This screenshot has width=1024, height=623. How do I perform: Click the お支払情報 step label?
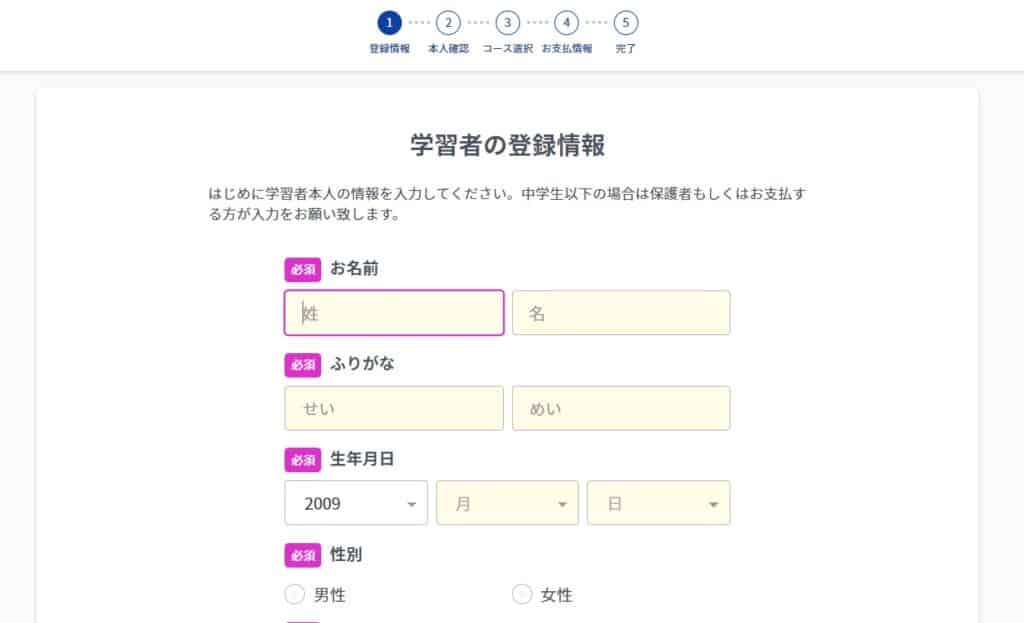[x=567, y=48]
